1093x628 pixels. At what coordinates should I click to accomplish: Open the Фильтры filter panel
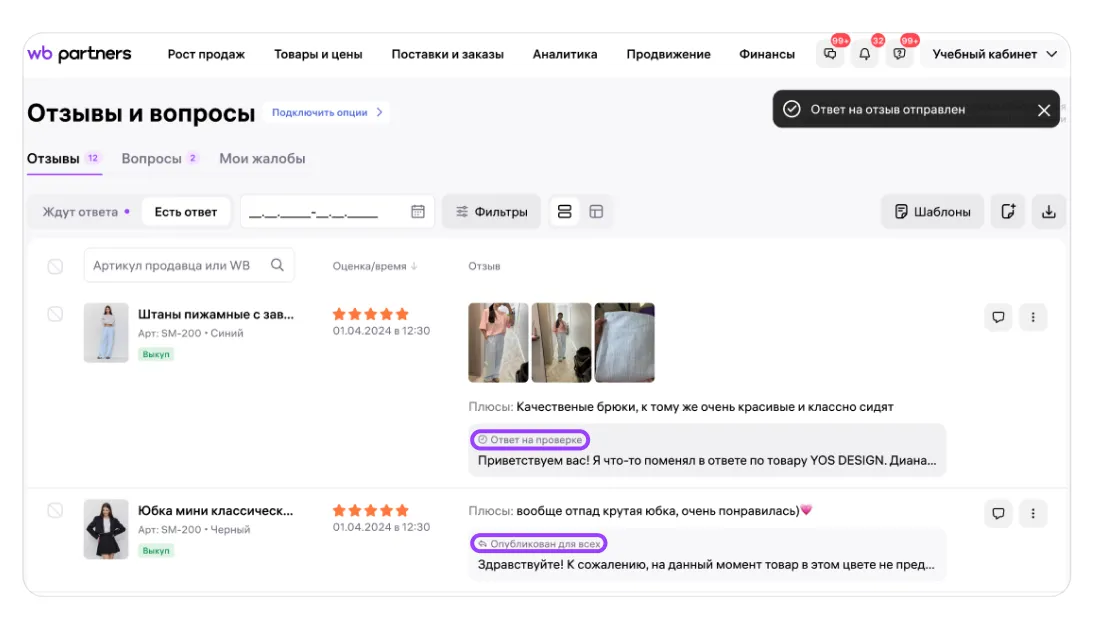pos(491,212)
